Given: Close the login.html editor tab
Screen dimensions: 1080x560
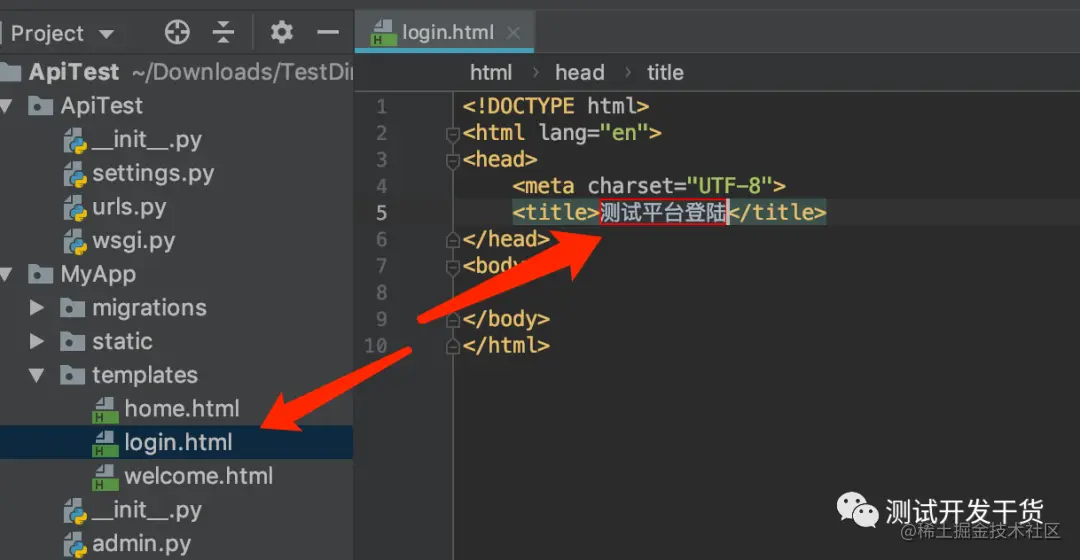Looking at the screenshot, I should click(513, 32).
